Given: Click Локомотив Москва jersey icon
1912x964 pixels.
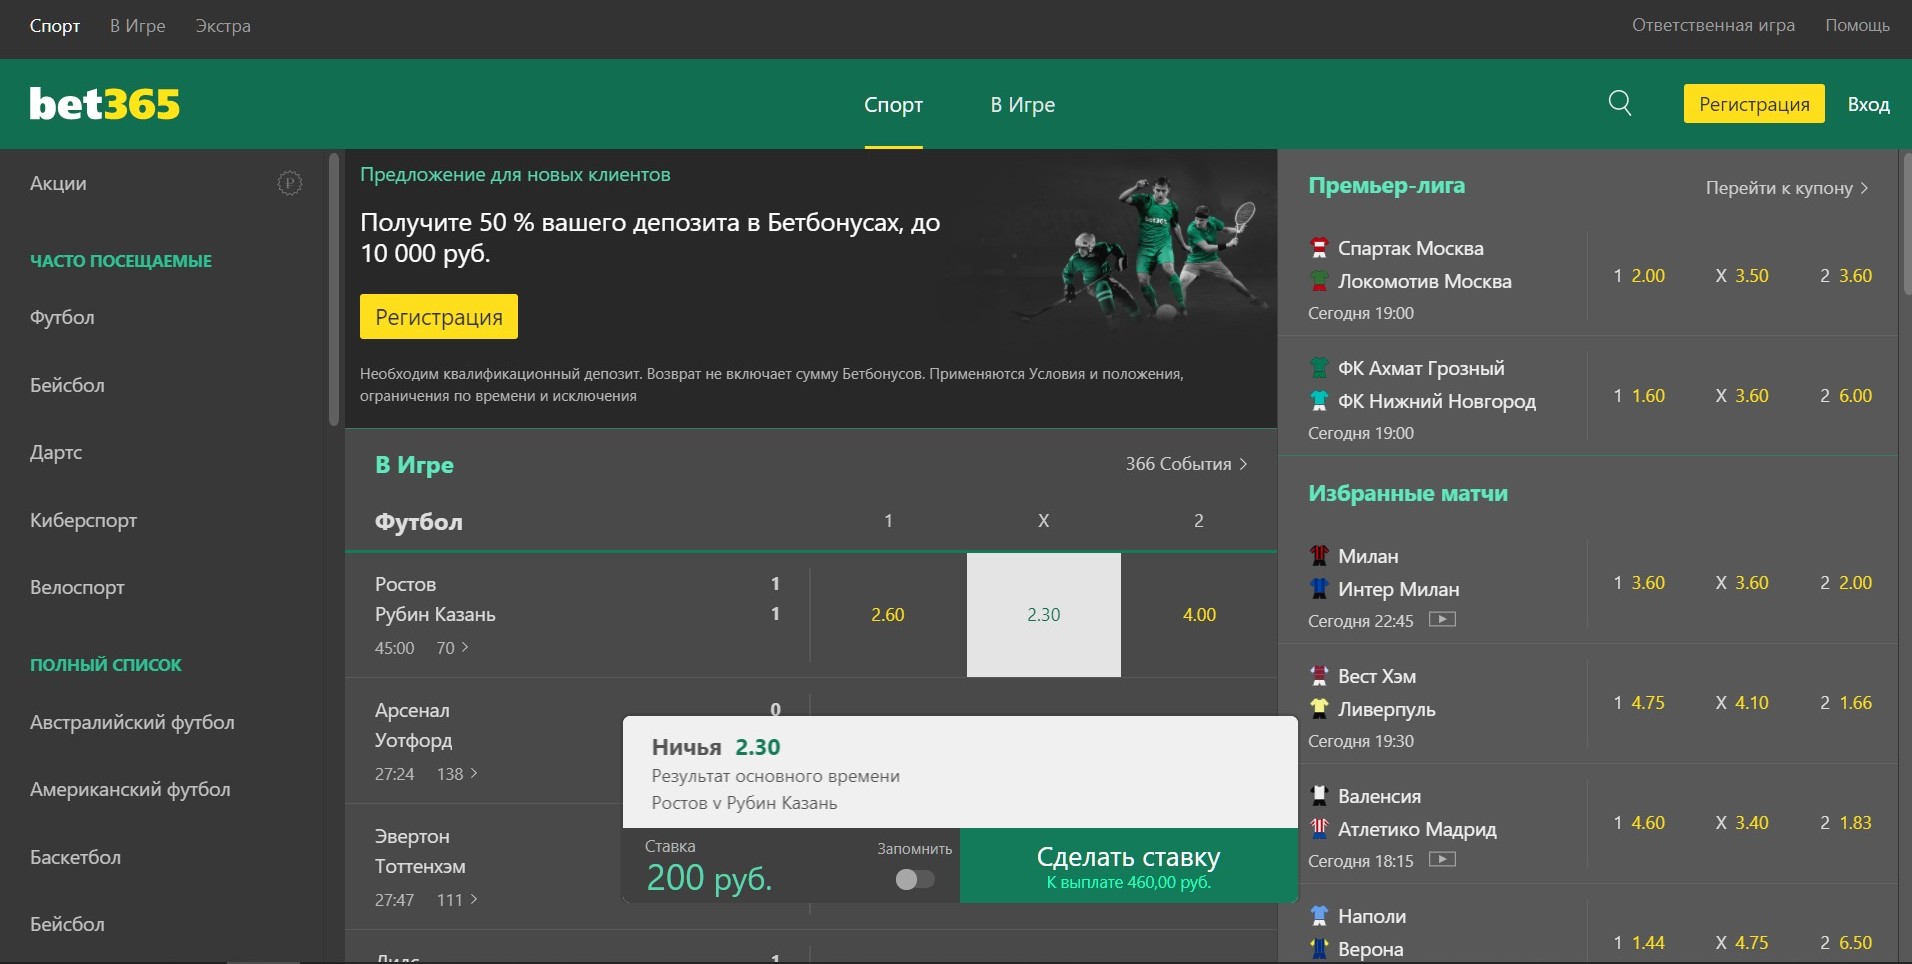Looking at the screenshot, I should pyautogui.click(x=1319, y=281).
